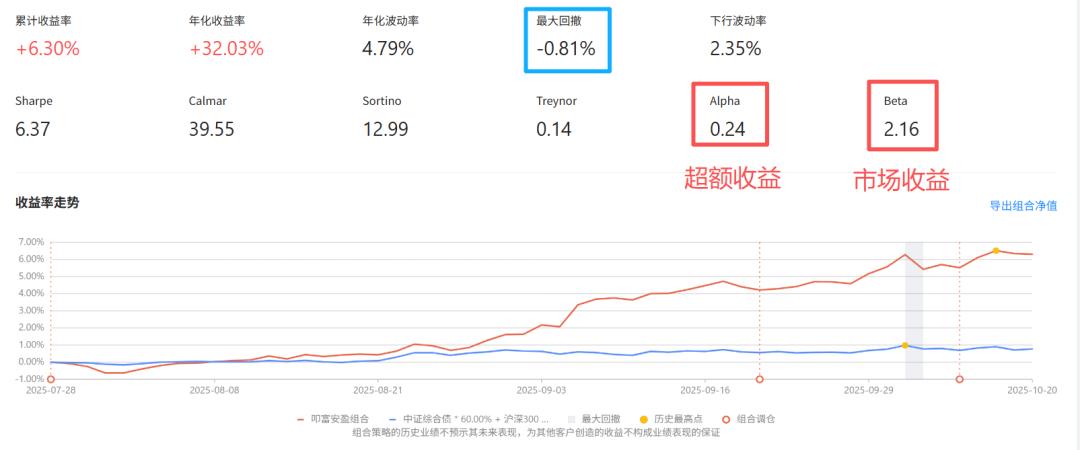Screen dimensions: 1080x450
Task: Click the 年化收益率 value +32.03%
Action: (226, 48)
